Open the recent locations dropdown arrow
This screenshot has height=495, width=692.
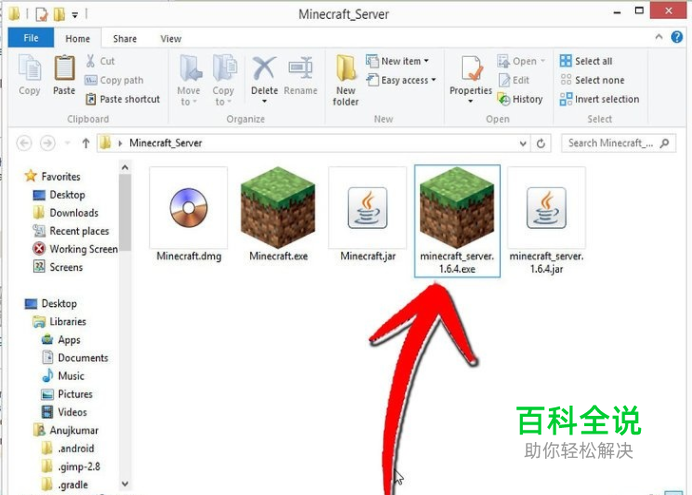click(67, 143)
